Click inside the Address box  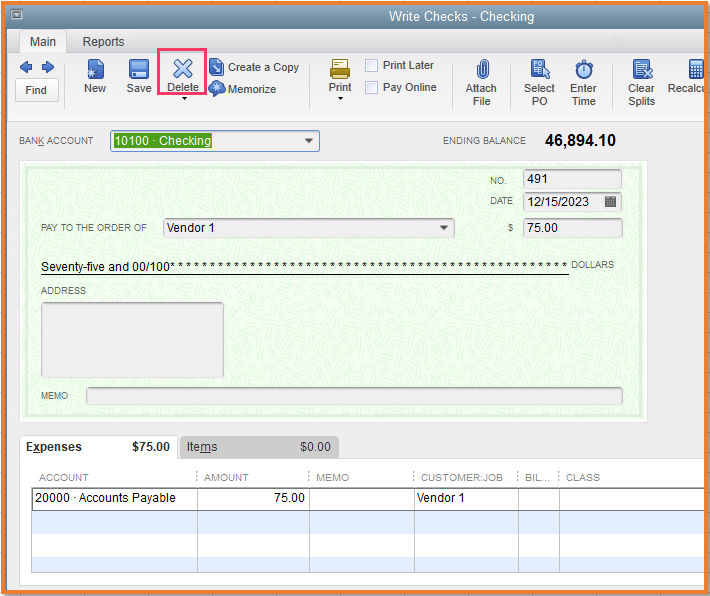coord(132,340)
